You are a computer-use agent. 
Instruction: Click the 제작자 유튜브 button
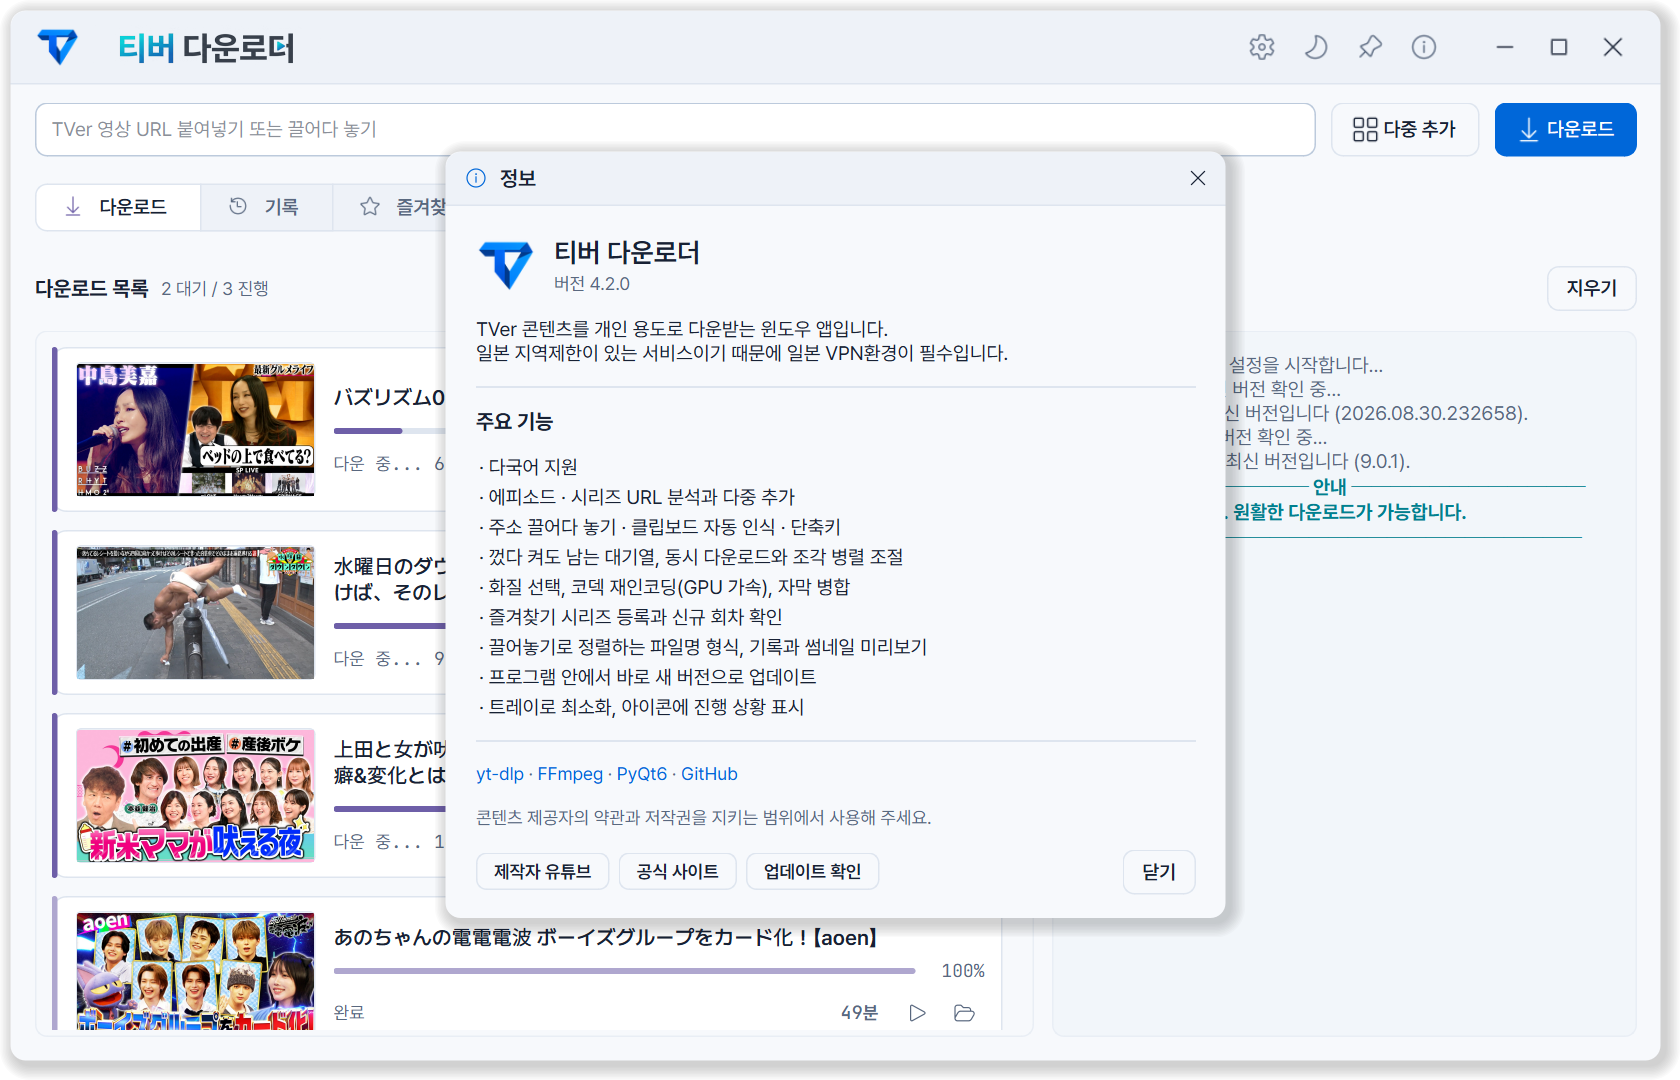[543, 871]
